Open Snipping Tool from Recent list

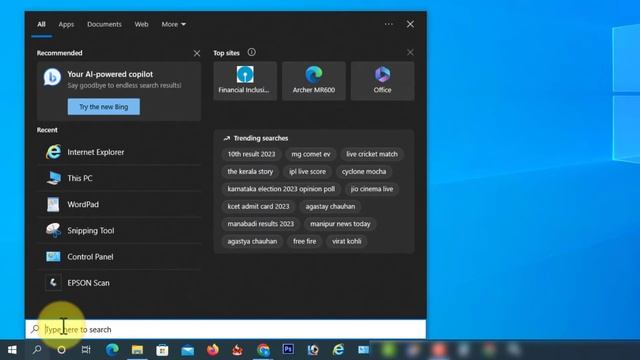coord(119,230)
